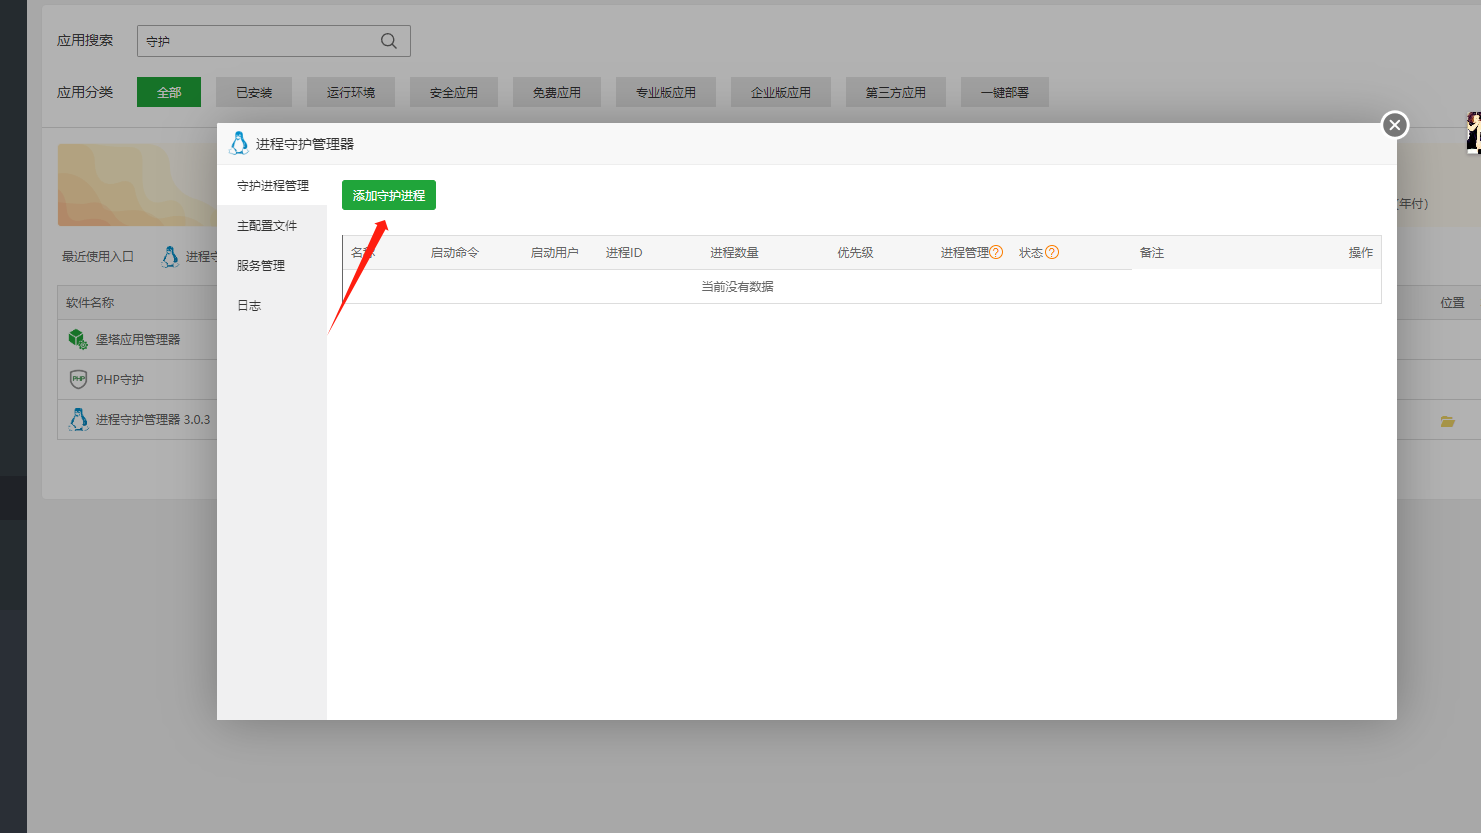Click 当前没有数据 empty table message

click(x=737, y=287)
